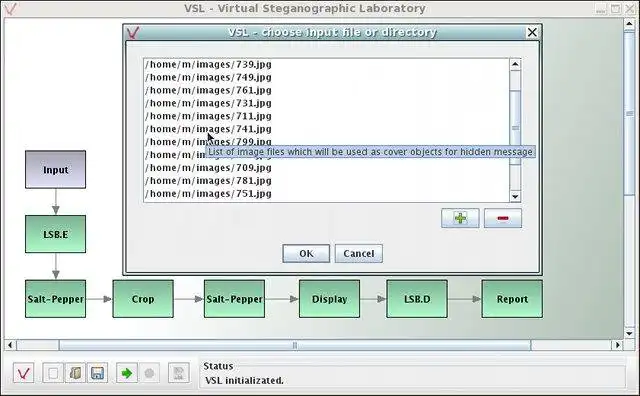Click the file list vertical scrollbar thumb
Viewport: 640px width, 396px height.
click(x=515, y=127)
